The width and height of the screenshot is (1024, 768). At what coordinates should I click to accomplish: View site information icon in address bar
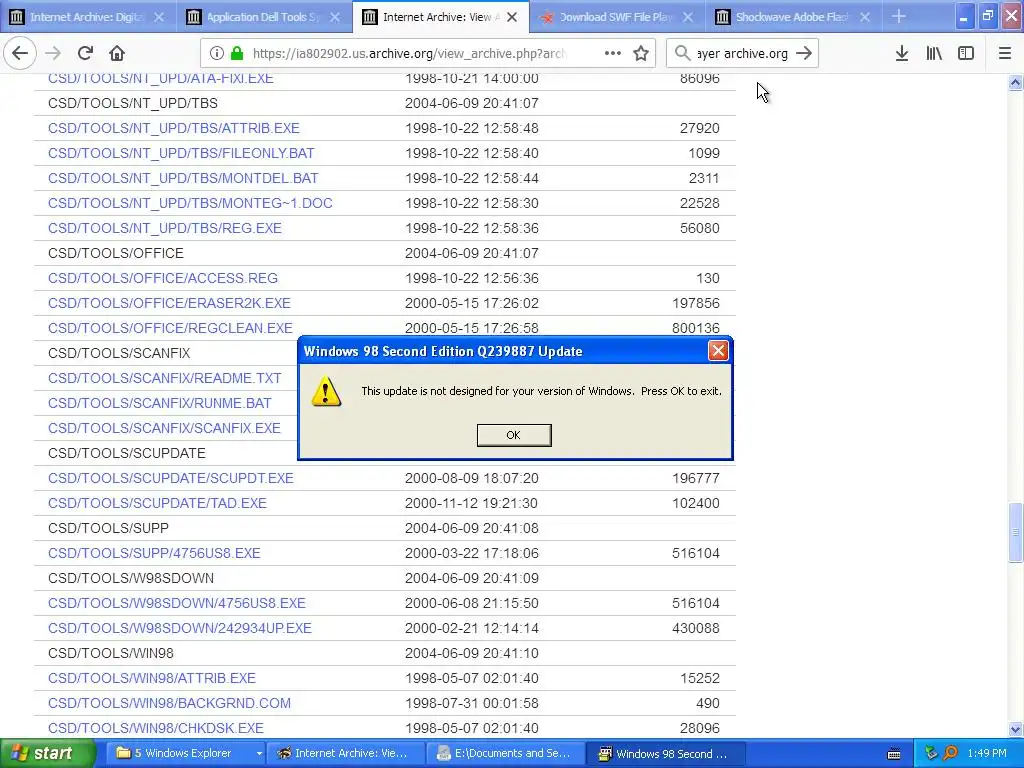coord(217,54)
